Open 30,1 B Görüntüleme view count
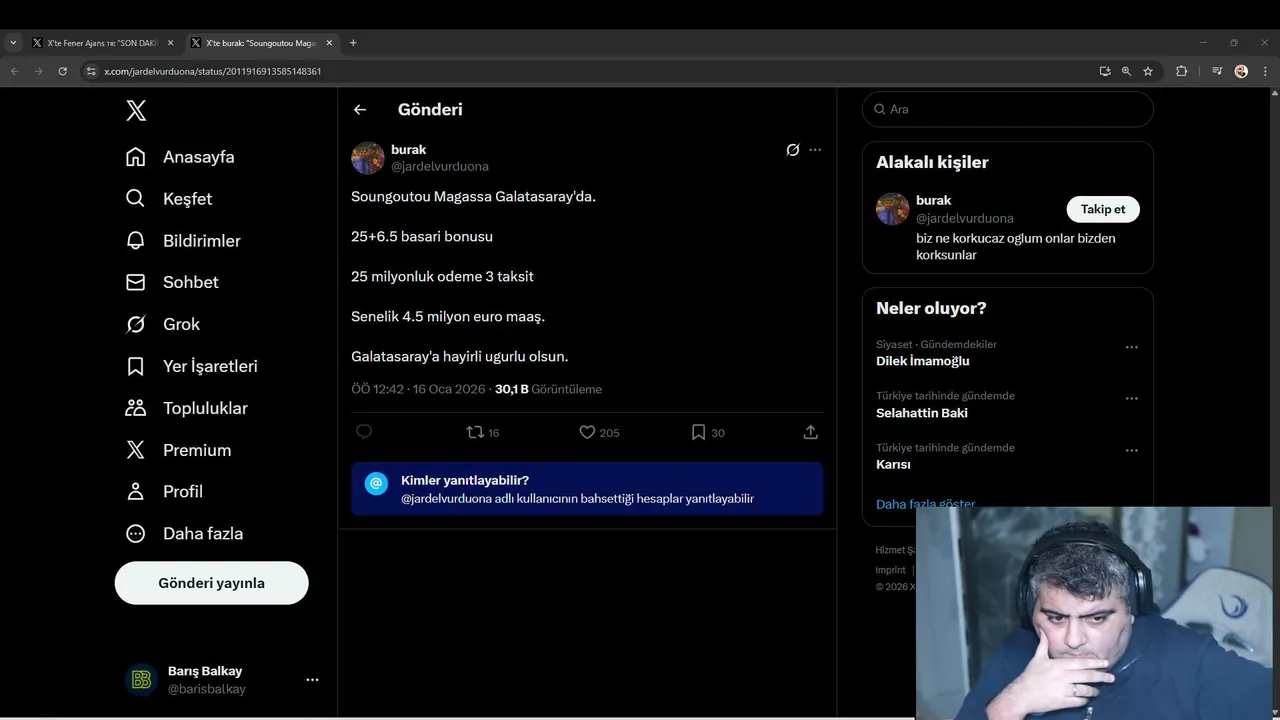1280x720 pixels. tap(548, 389)
